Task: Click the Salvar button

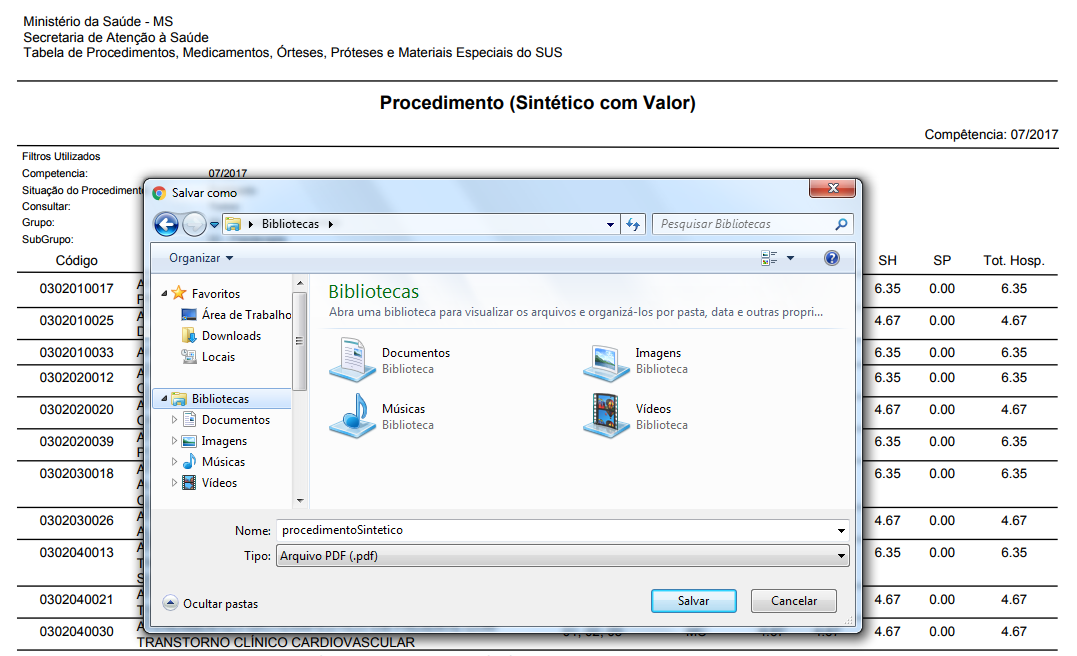Action: click(693, 601)
